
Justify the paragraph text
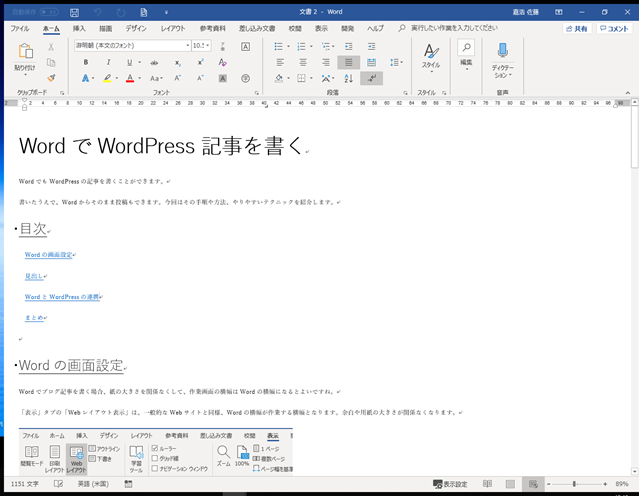click(348, 62)
